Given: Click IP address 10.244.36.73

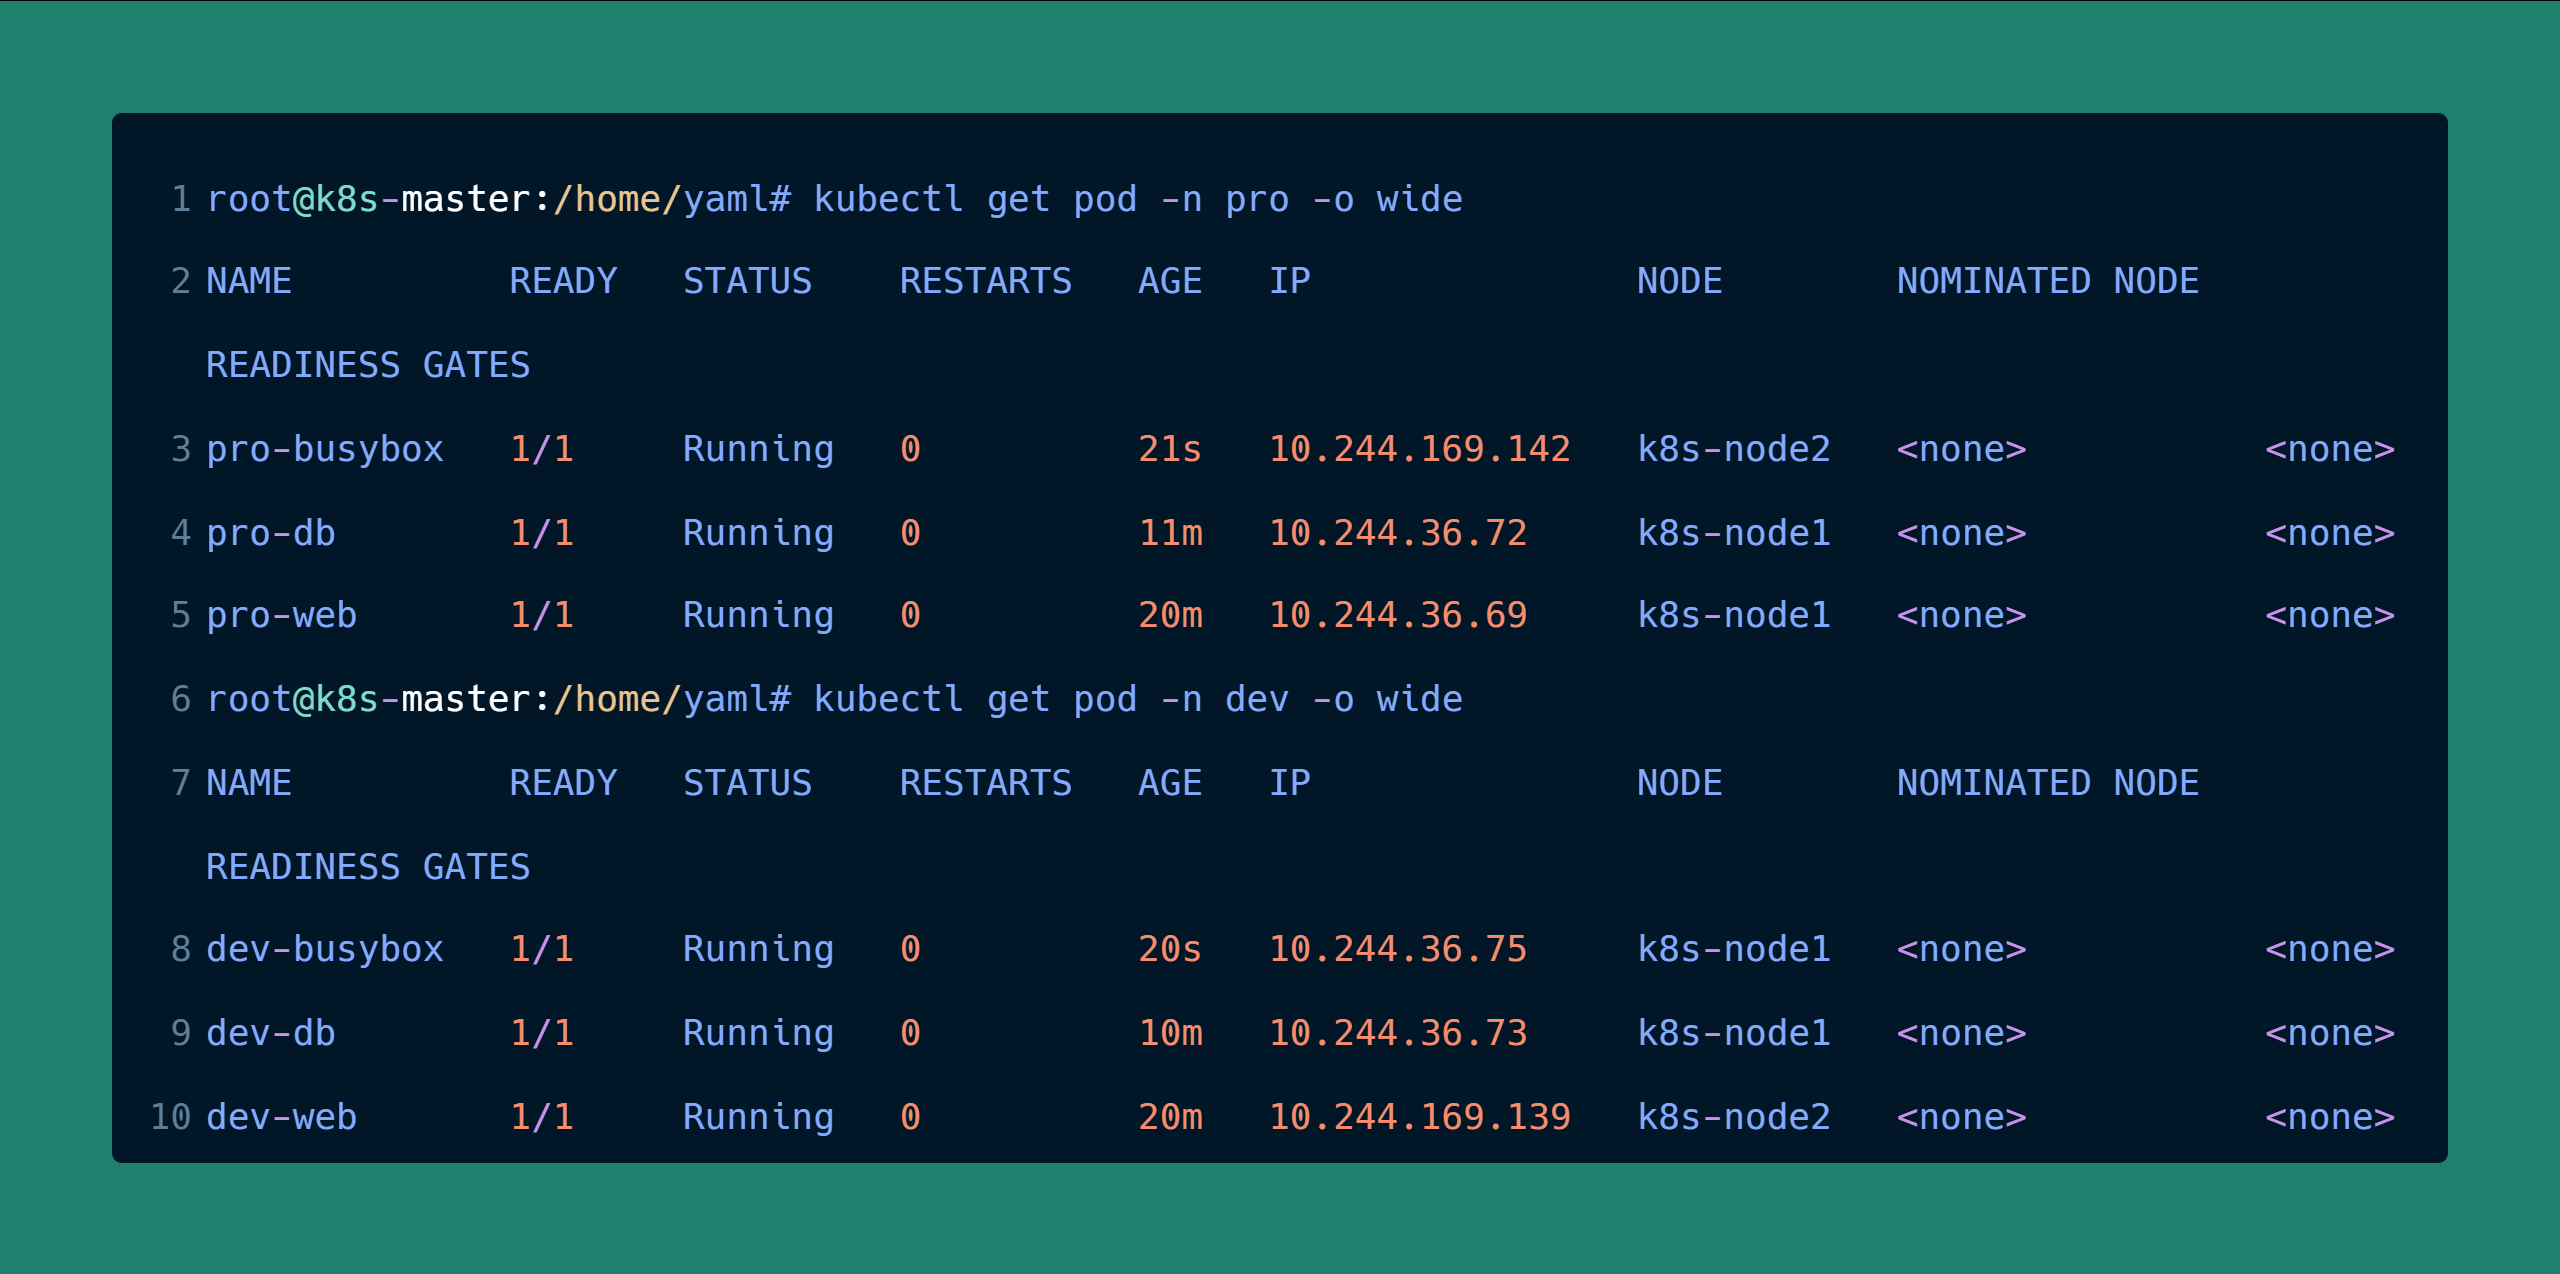Looking at the screenshot, I should [1398, 1033].
